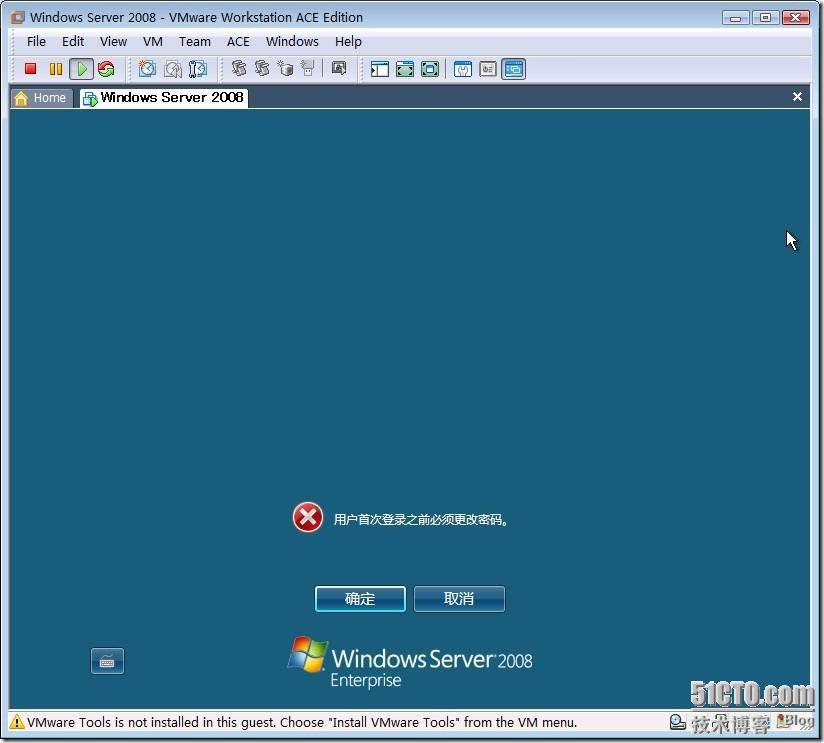This screenshot has height=743, width=824.
Task: Switch to quick switch mode icon
Action: coord(405,69)
